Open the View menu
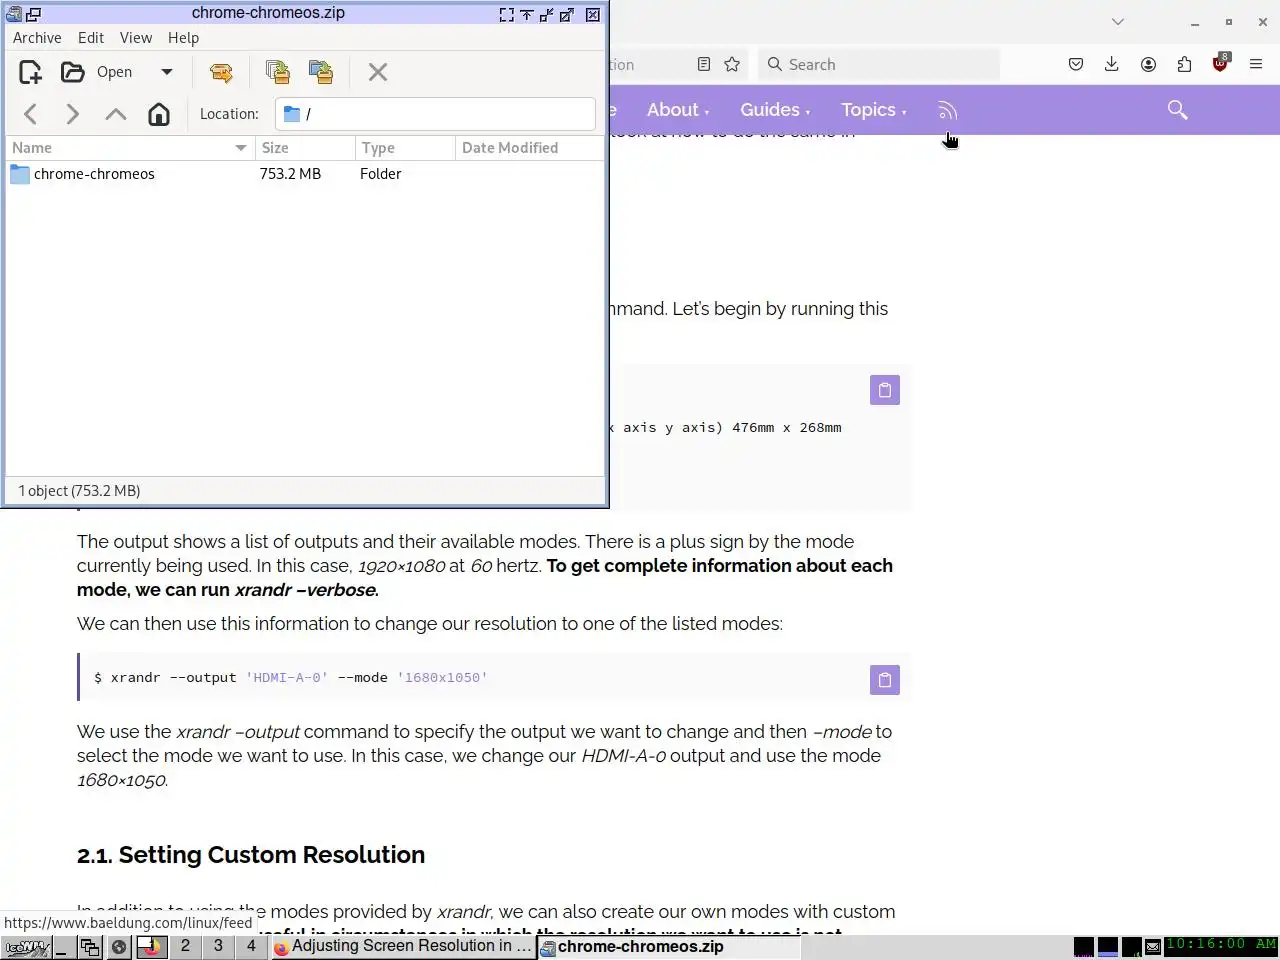Viewport: 1280px width, 960px height. (136, 37)
